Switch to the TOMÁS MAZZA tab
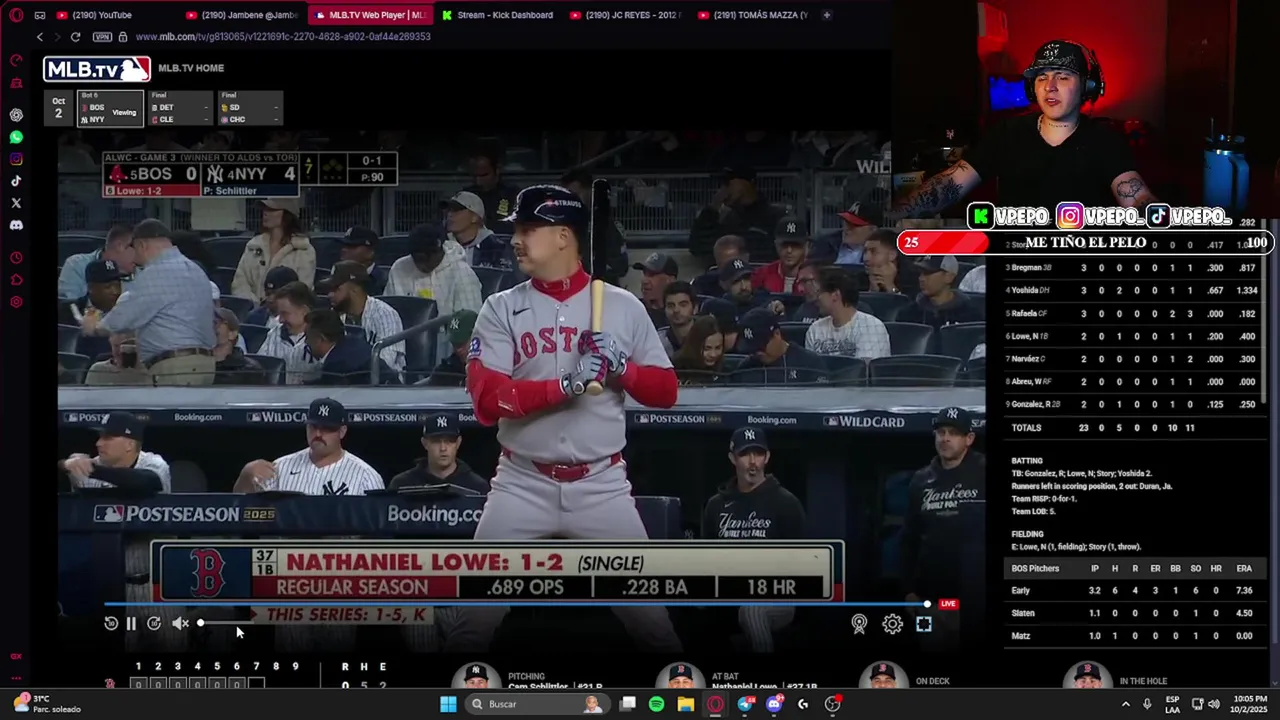Image resolution: width=1280 pixels, height=720 pixels. [x=753, y=15]
